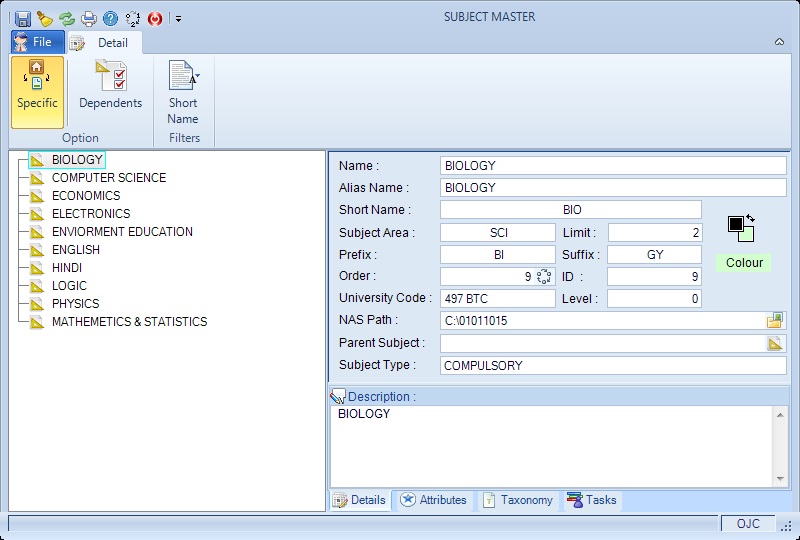Click the red power exit icon

[x=155, y=19]
